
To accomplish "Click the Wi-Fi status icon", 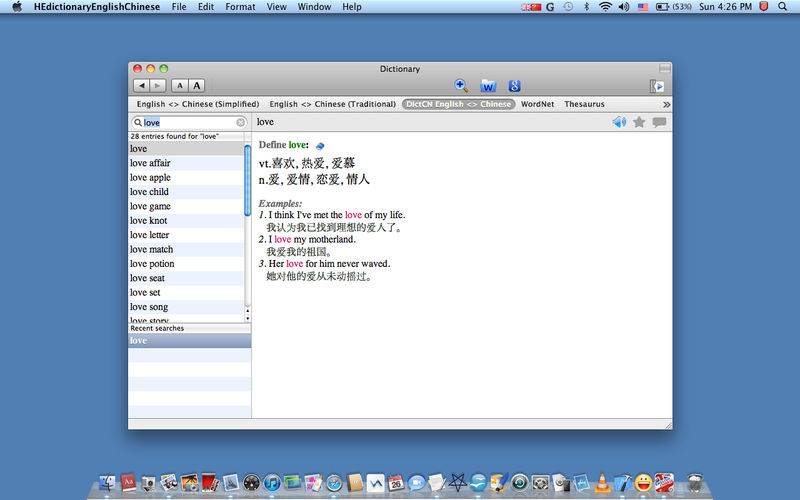I will coord(605,7).
